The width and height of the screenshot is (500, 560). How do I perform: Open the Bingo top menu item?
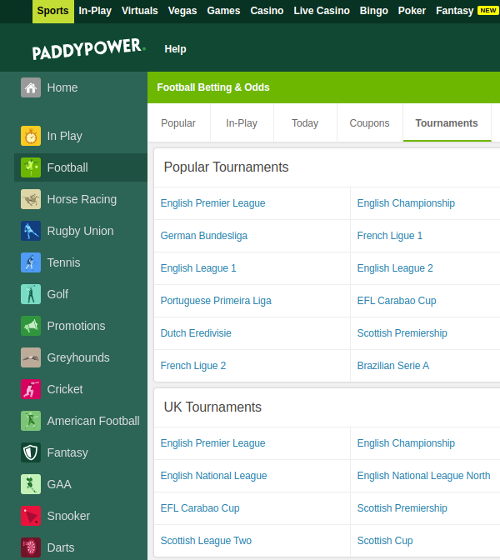(x=374, y=11)
